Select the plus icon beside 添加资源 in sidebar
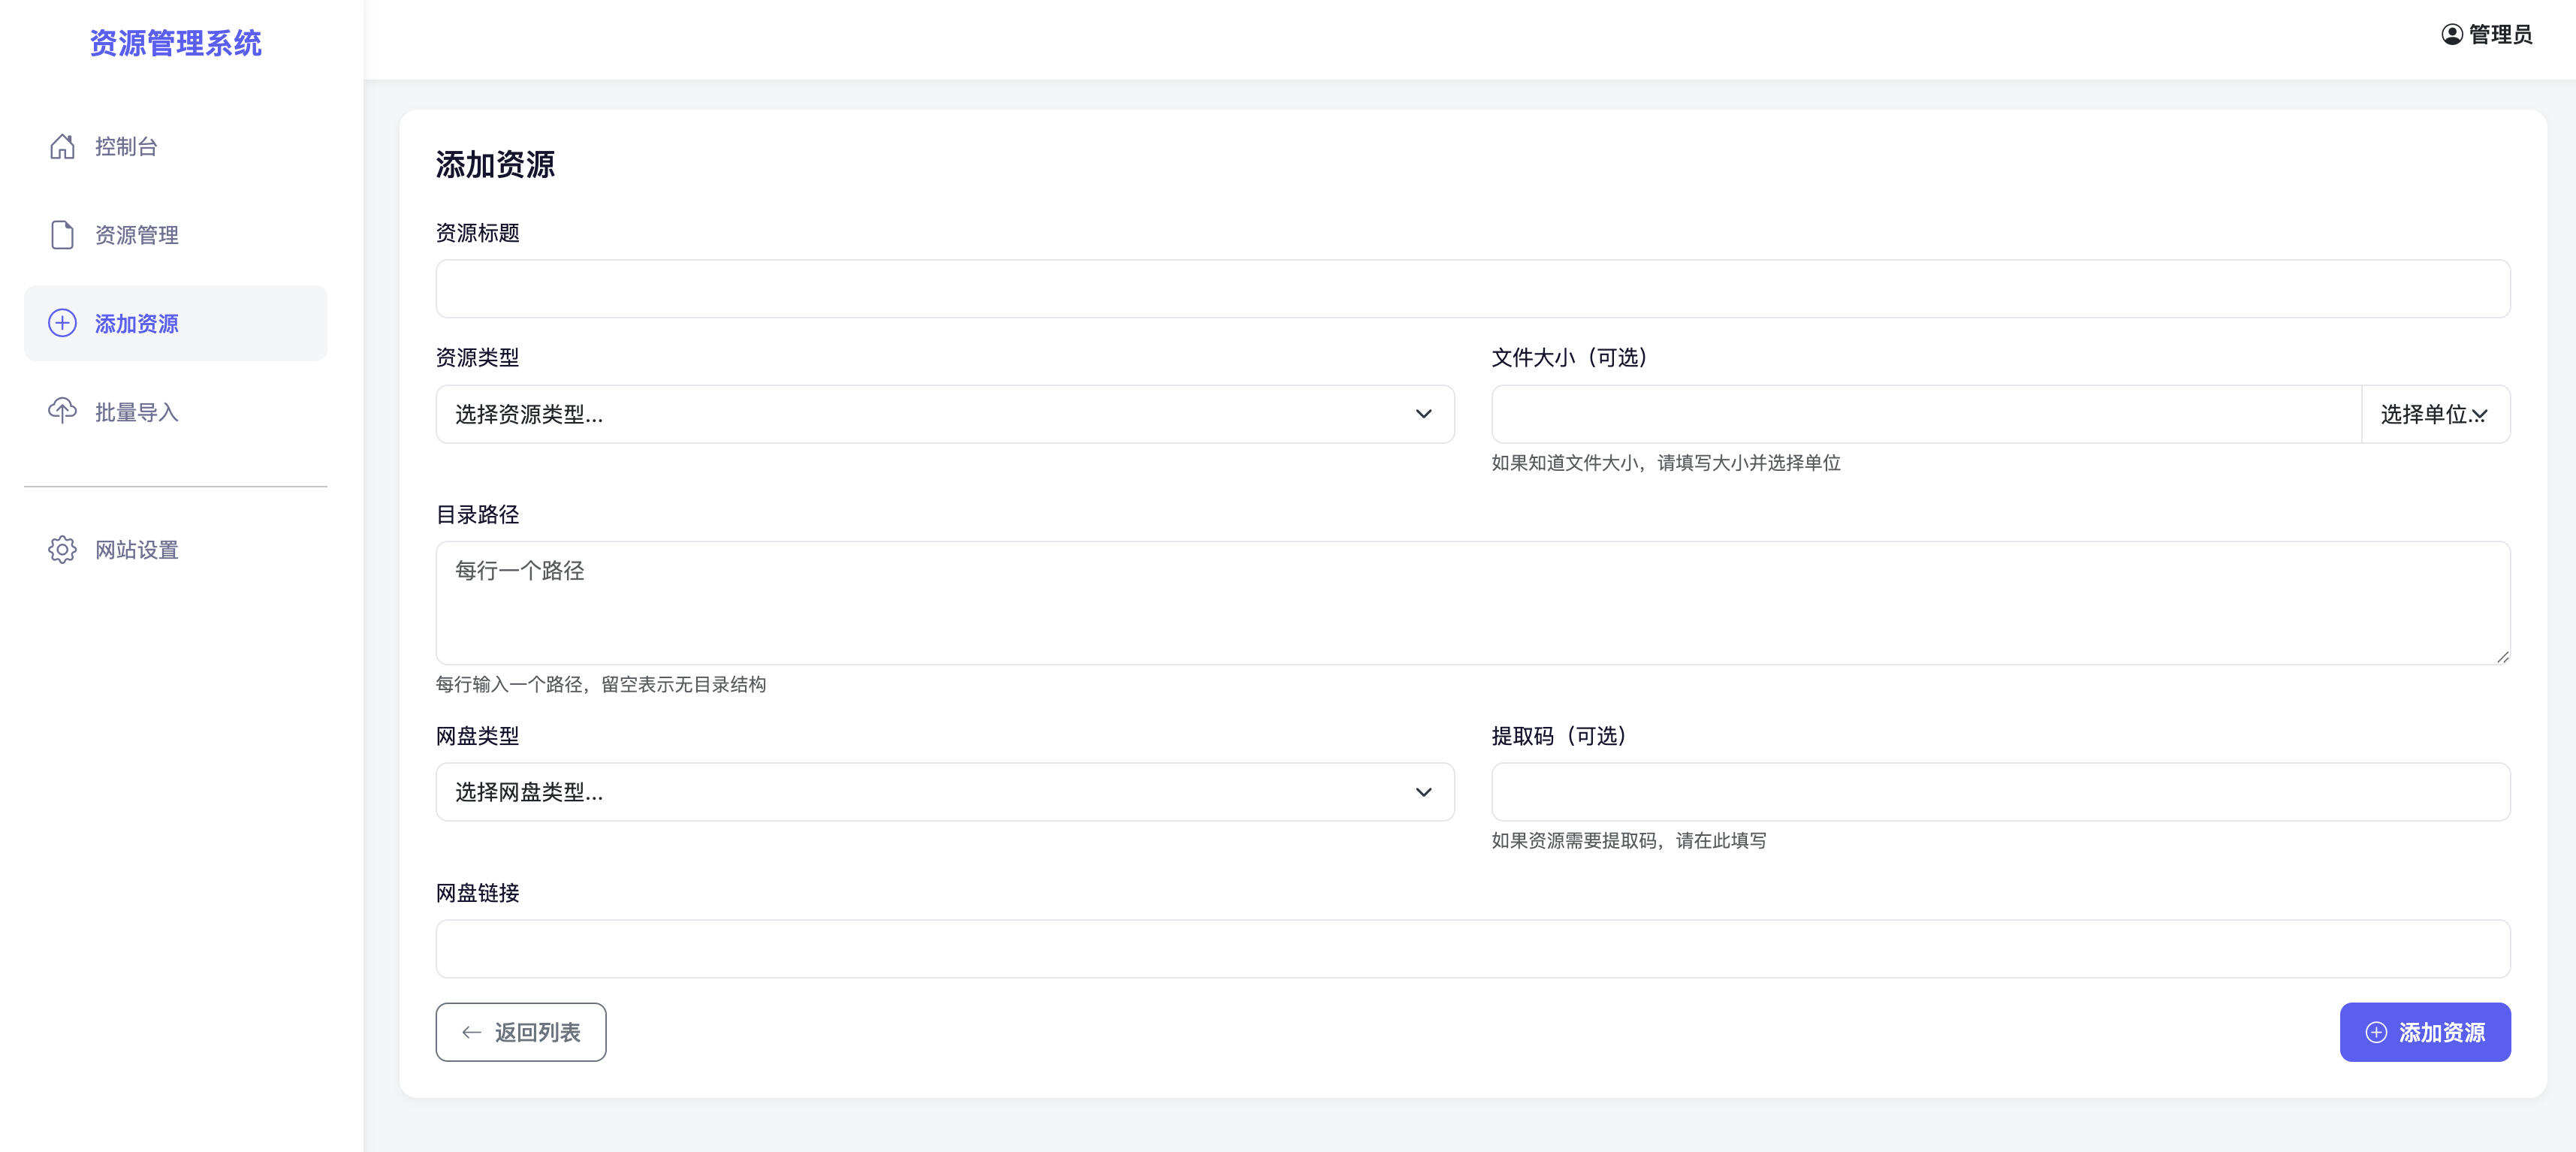The image size is (2576, 1152). click(x=62, y=323)
